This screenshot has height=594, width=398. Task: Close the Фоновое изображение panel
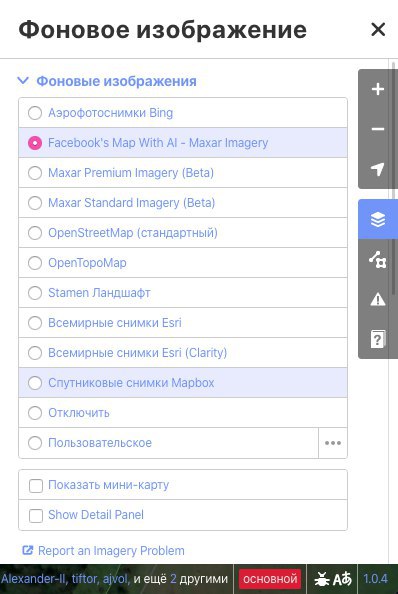click(x=378, y=29)
